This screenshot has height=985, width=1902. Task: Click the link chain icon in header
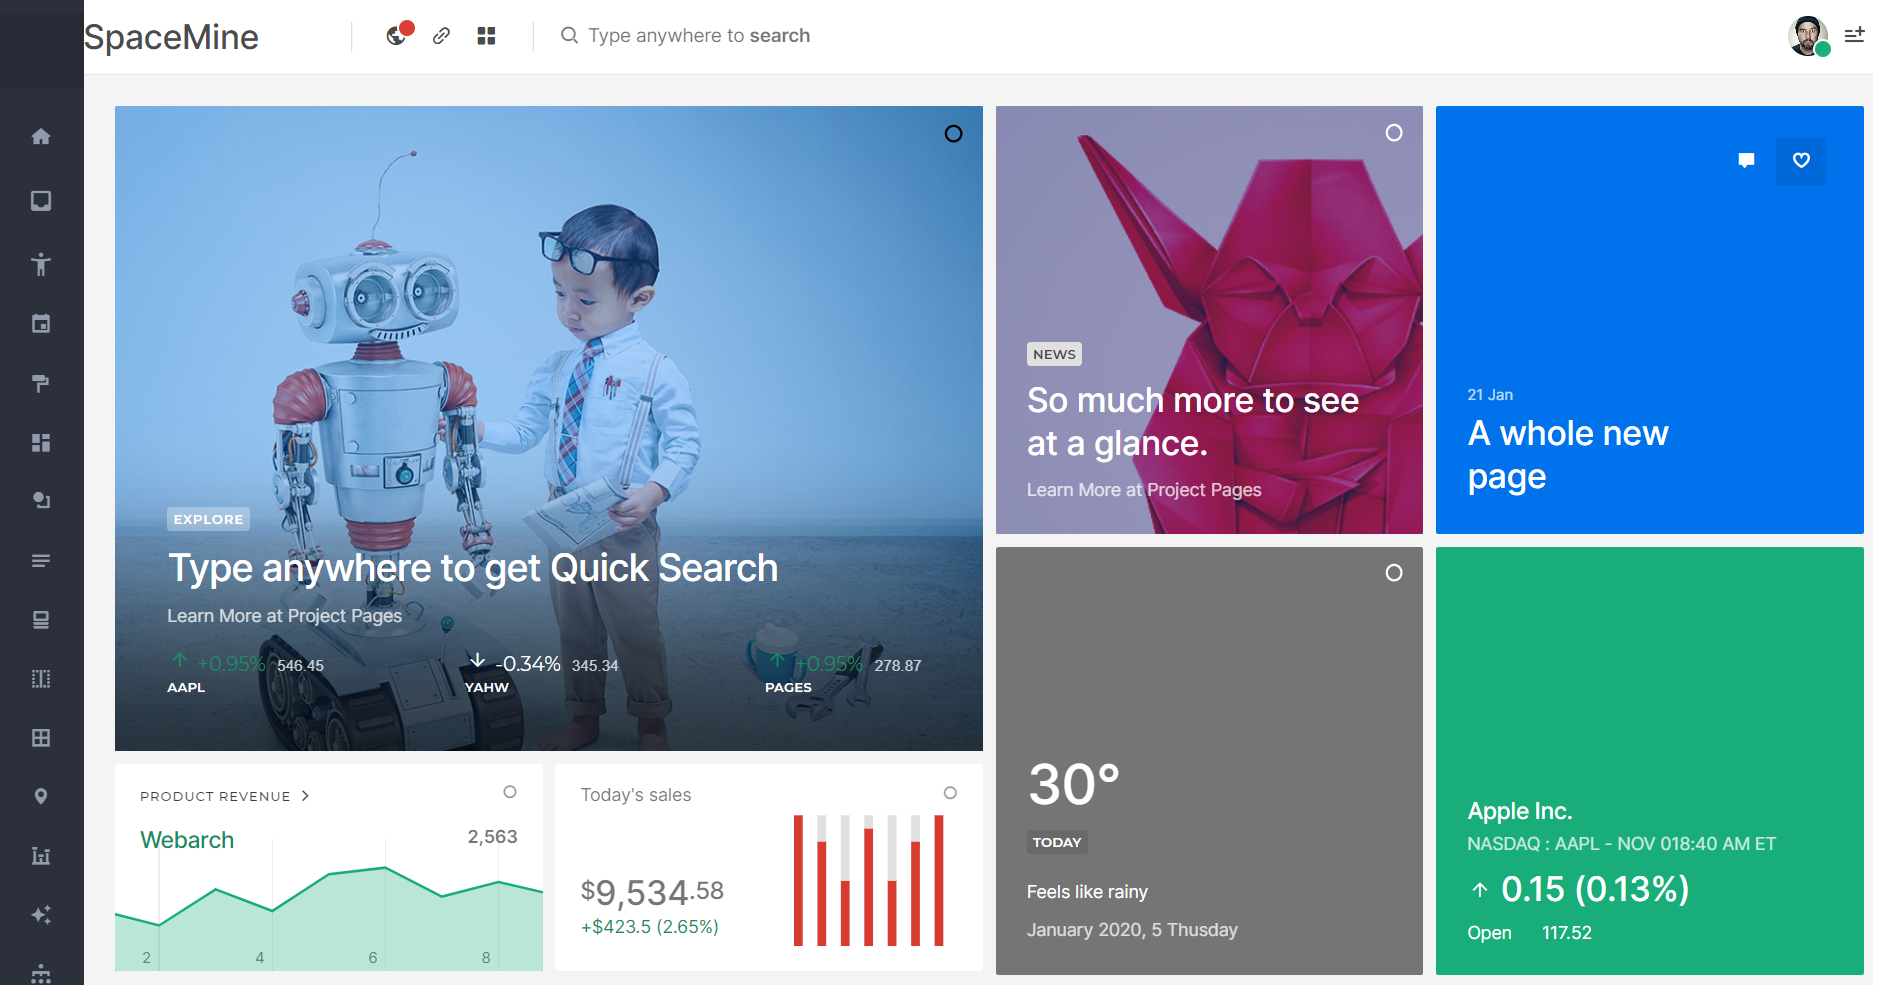[x=441, y=36]
